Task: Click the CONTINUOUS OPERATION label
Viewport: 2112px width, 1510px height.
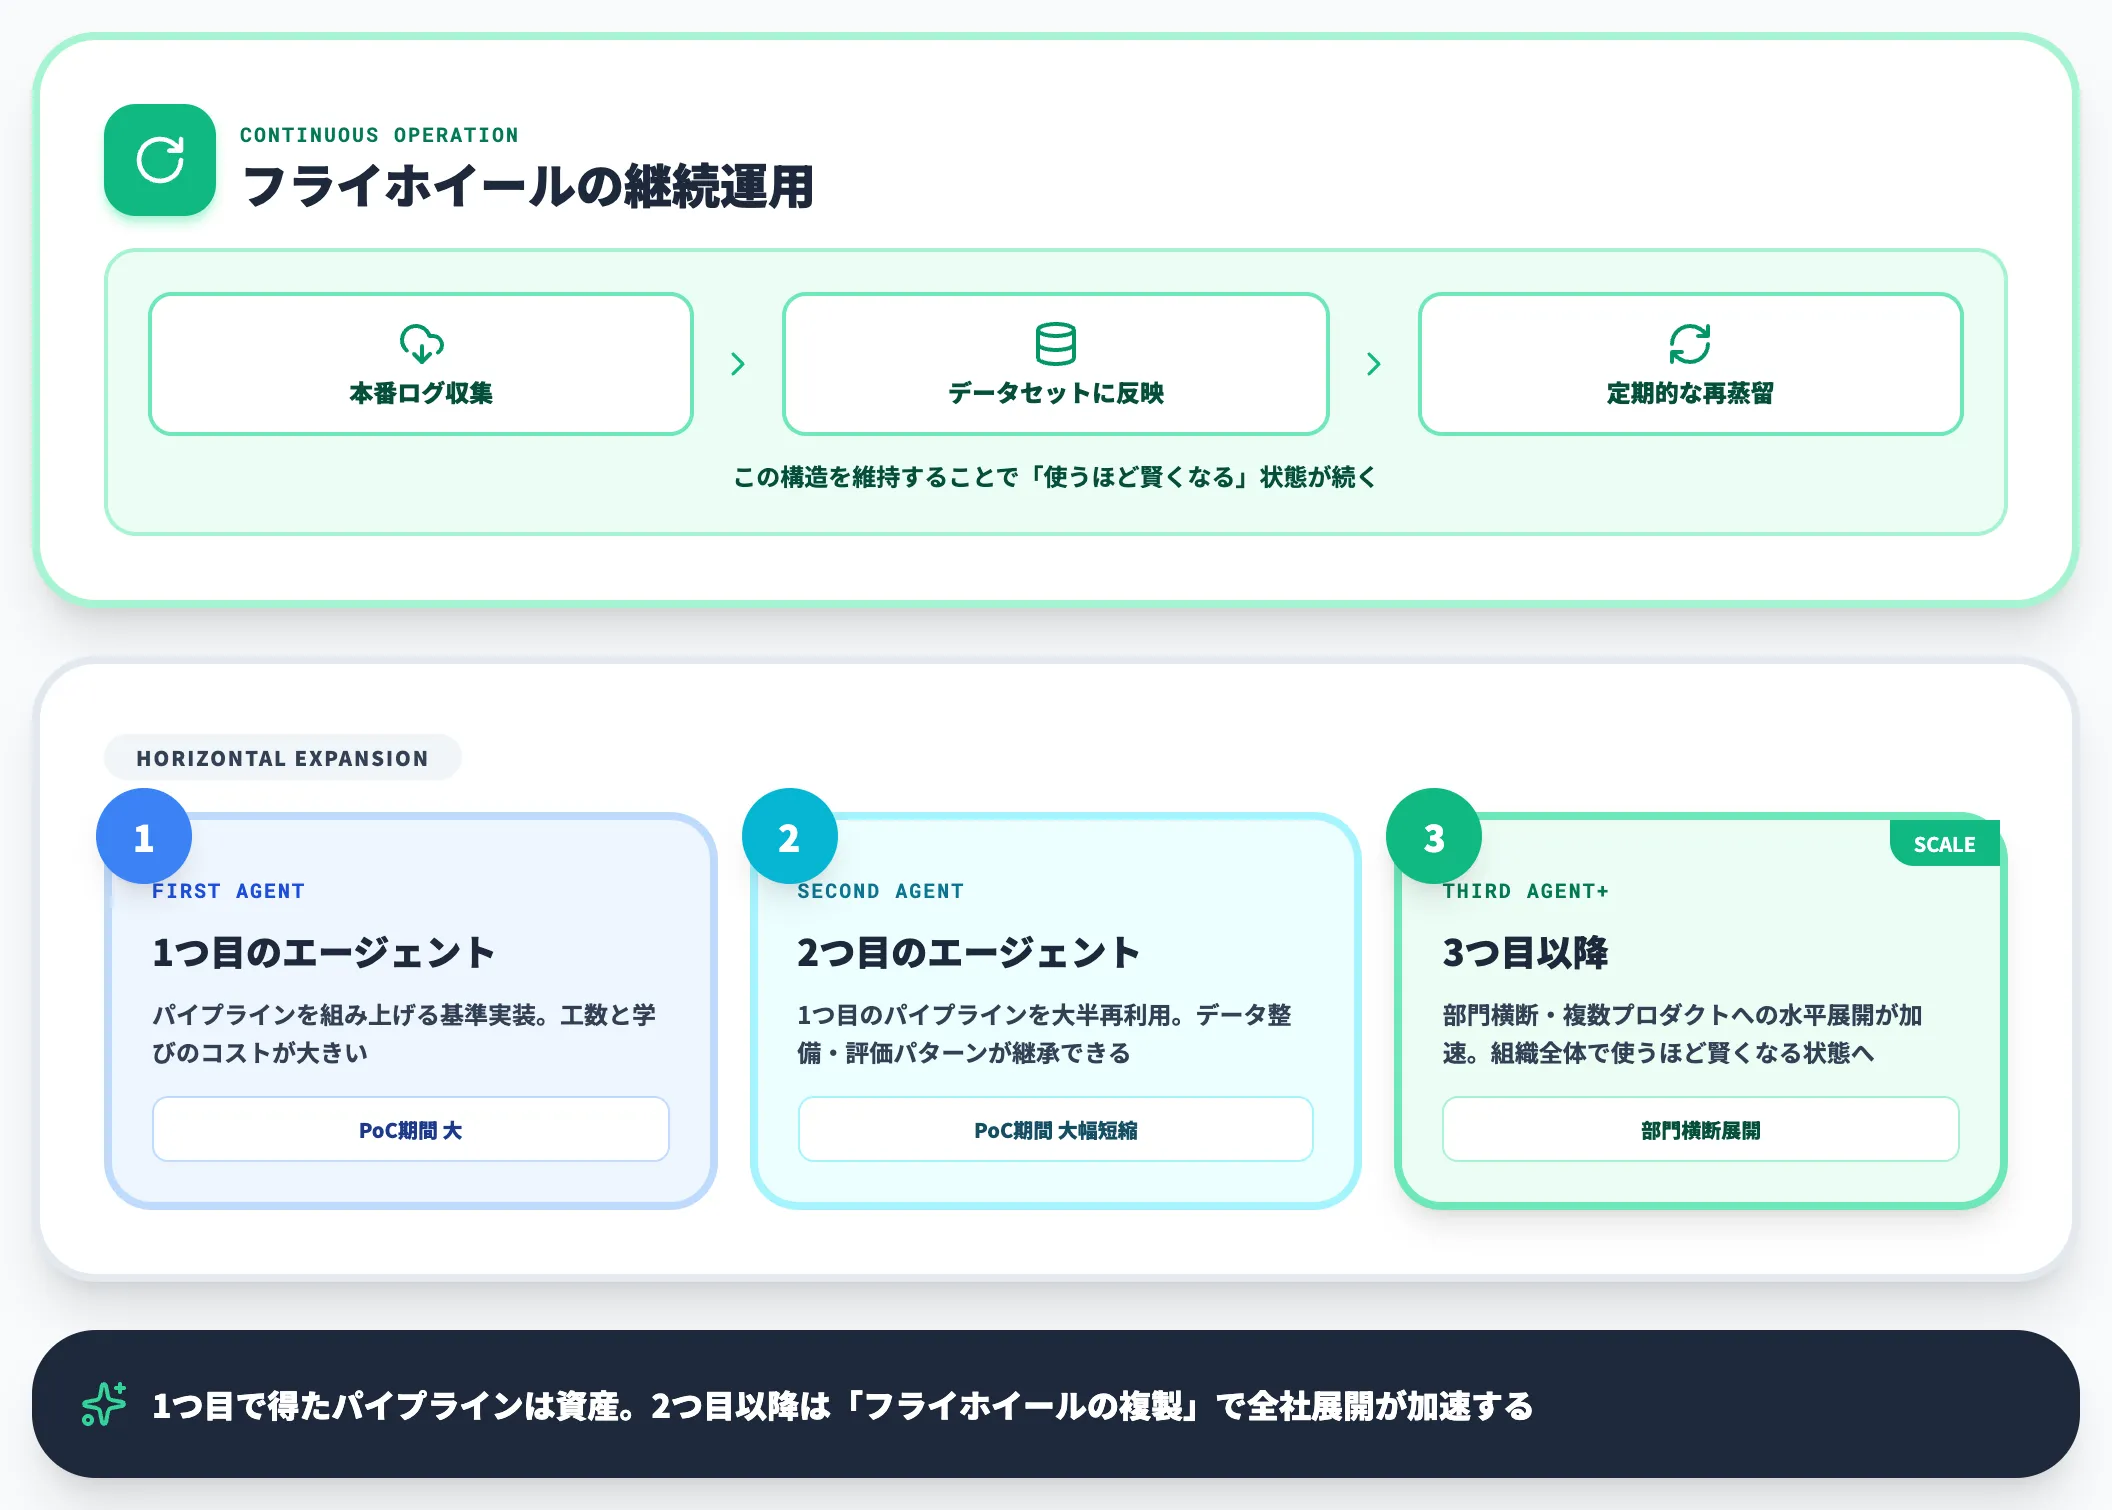Action: pyautogui.click(x=379, y=135)
